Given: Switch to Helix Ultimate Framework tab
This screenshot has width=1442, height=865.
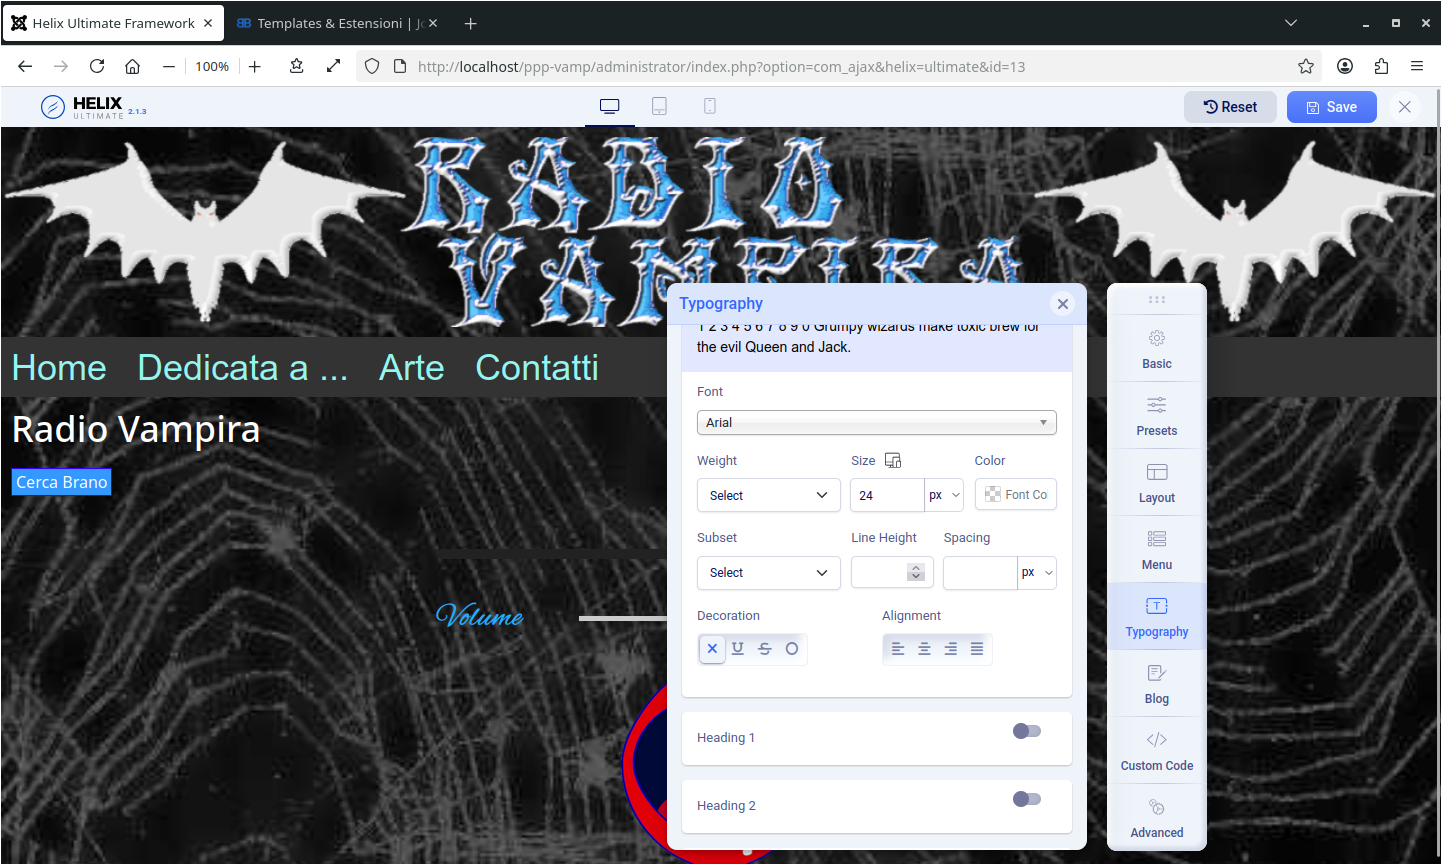Looking at the screenshot, I should pos(113,23).
